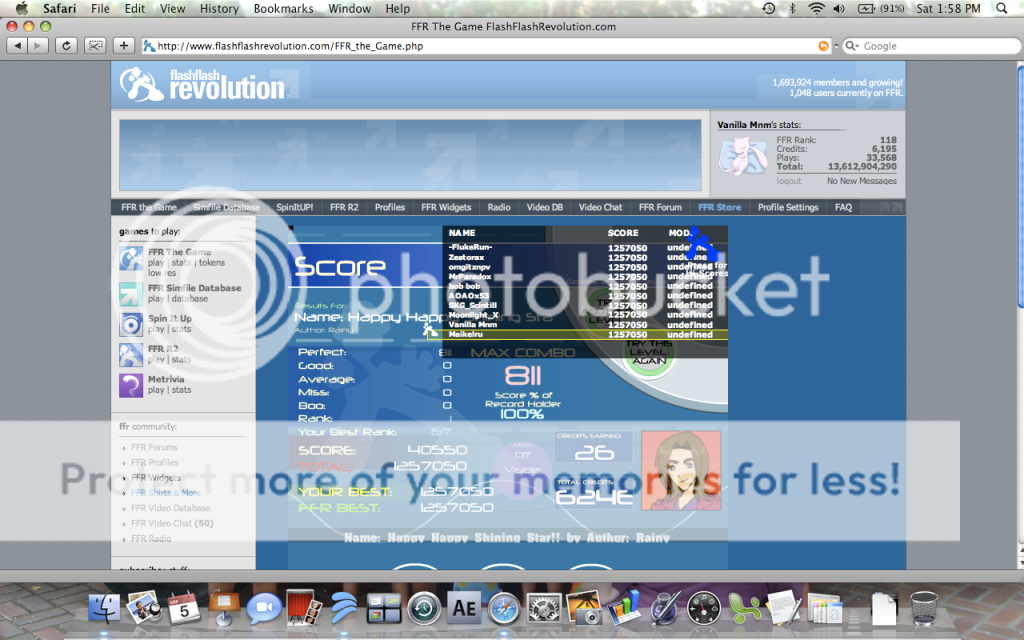The width and height of the screenshot is (1024, 640).
Task: Click the RSS icon in address bar
Action: (823, 46)
